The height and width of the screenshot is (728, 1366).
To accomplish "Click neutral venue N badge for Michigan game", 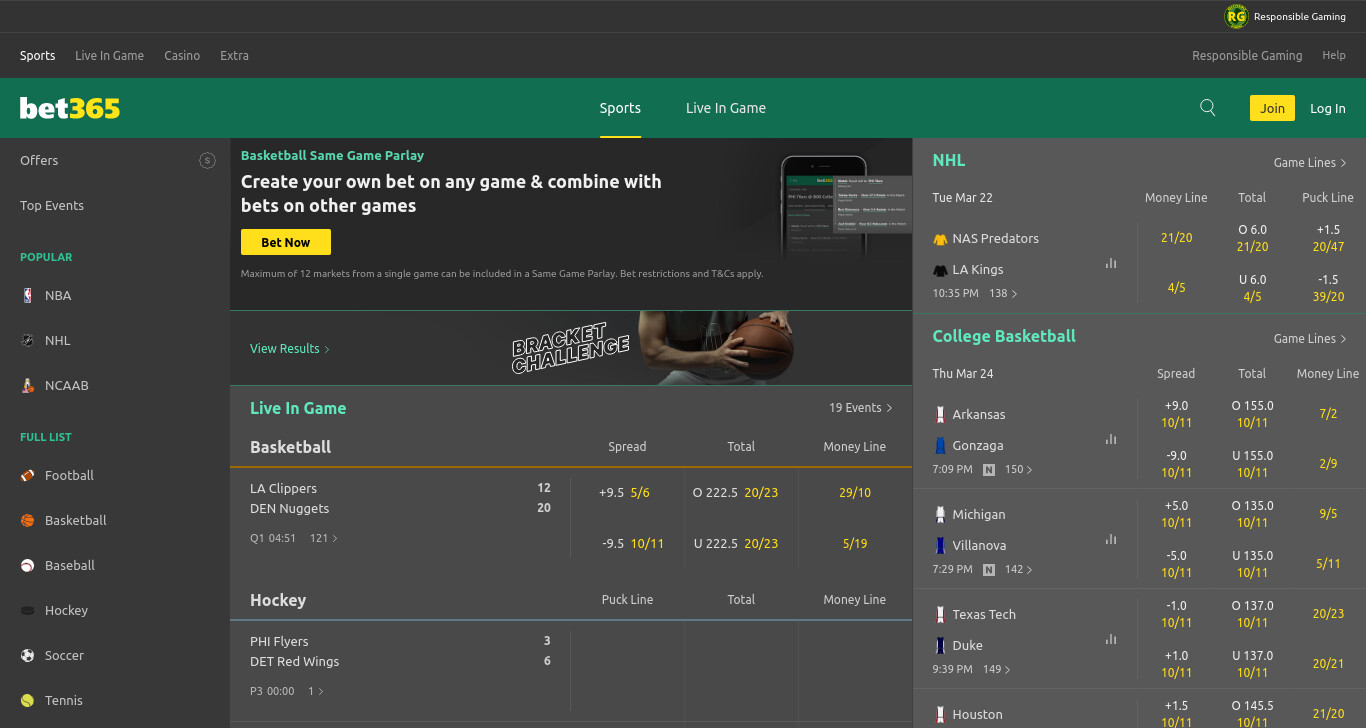I will click(989, 569).
